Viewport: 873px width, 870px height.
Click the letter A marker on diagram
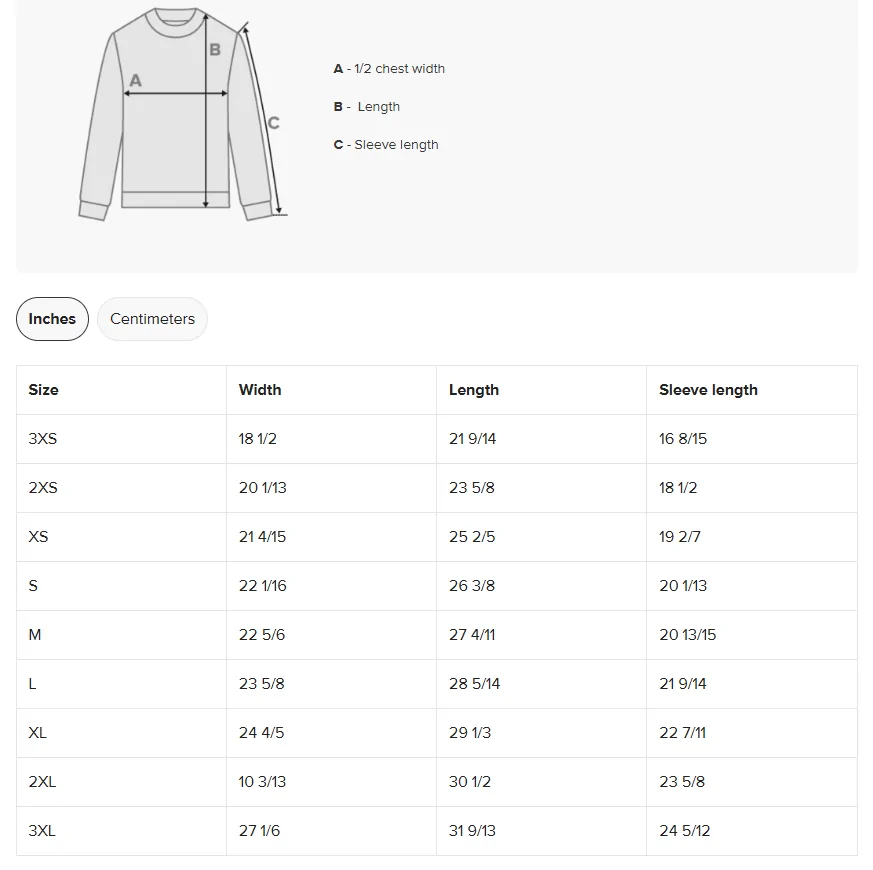pyautogui.click(x=135, y=81)
